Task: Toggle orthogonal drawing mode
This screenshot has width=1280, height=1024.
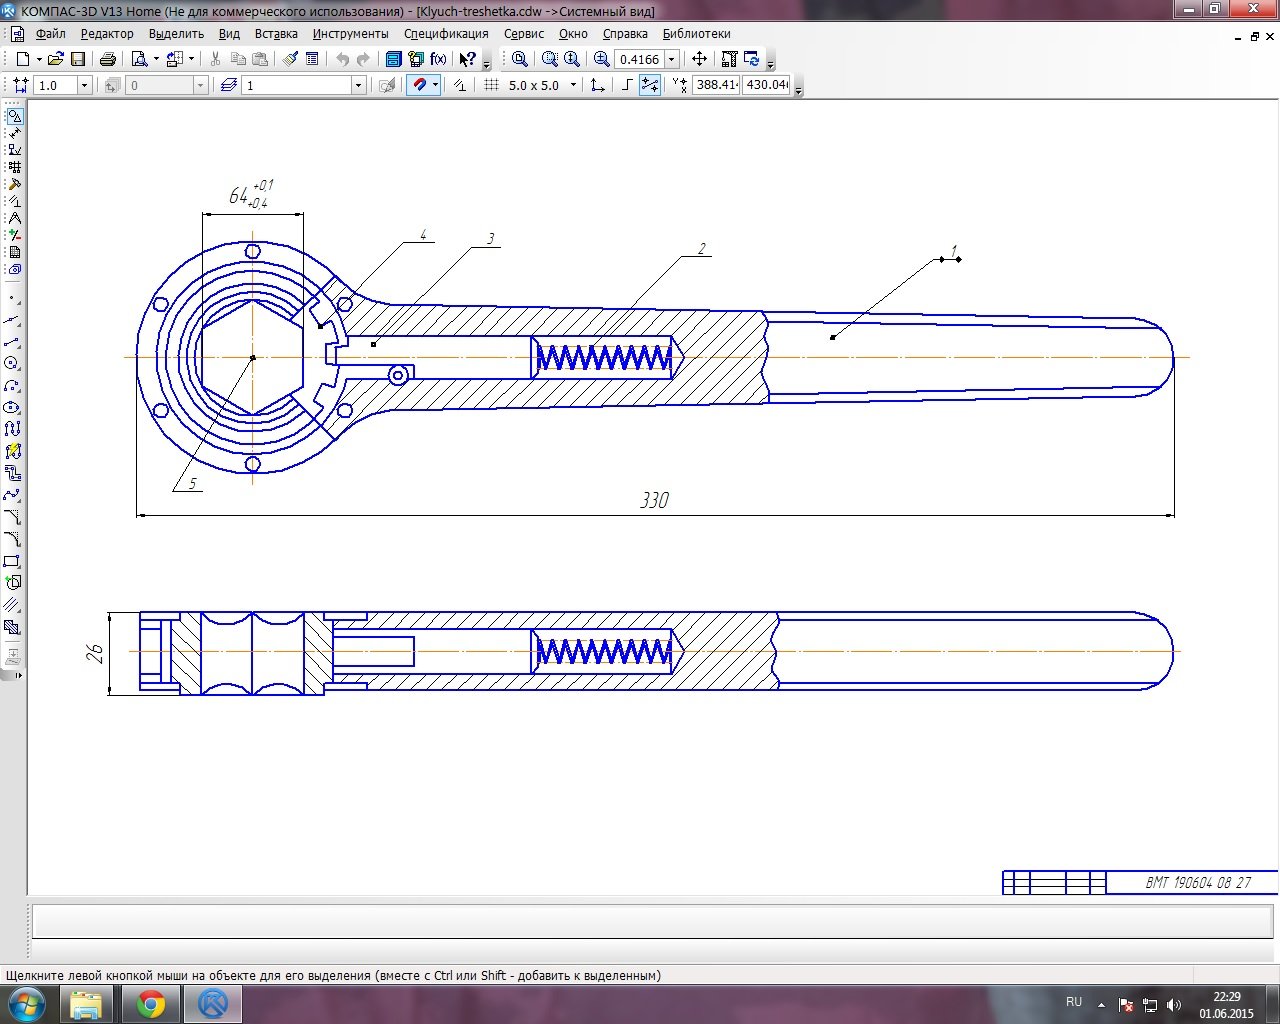Action: pyautogui.click(x=627, y=85)
